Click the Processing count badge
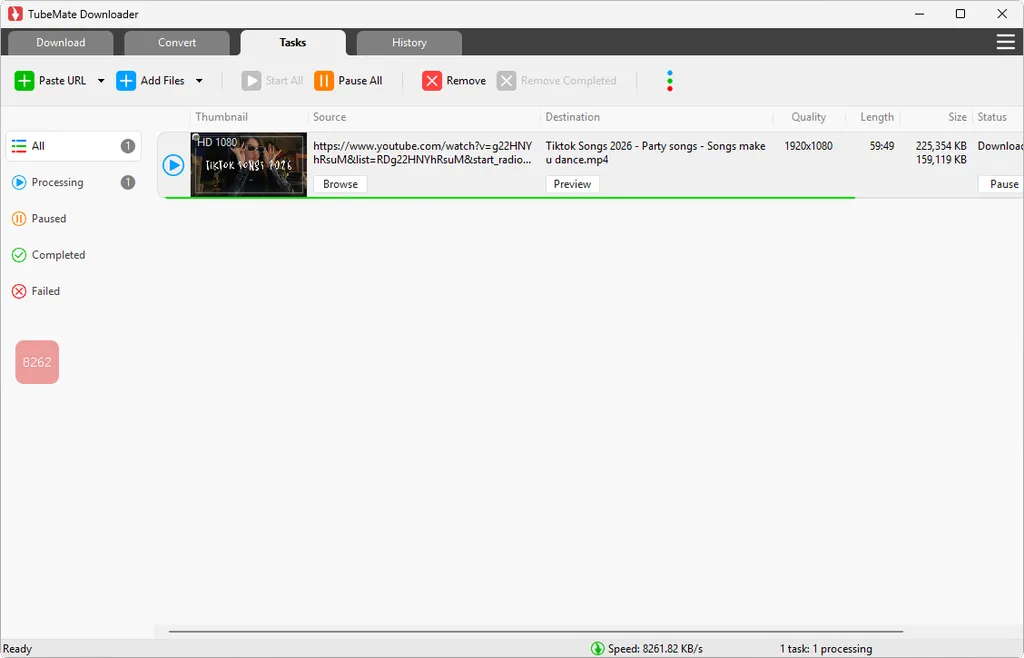Screen dimensions: 1024x658 (x=128, y=183)
